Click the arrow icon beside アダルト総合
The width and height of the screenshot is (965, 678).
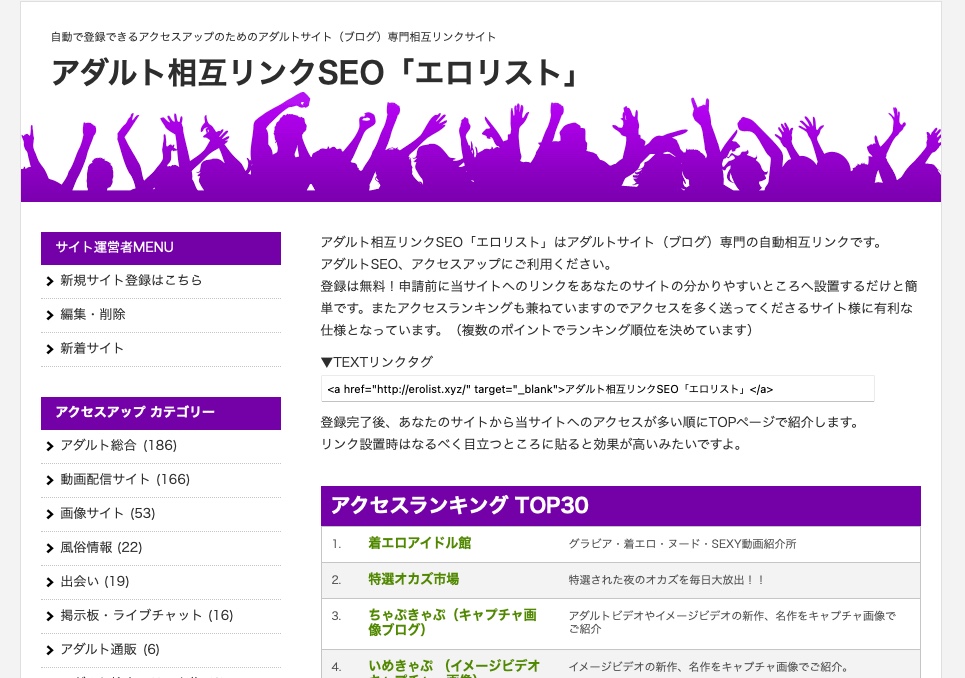coord(50,445)
